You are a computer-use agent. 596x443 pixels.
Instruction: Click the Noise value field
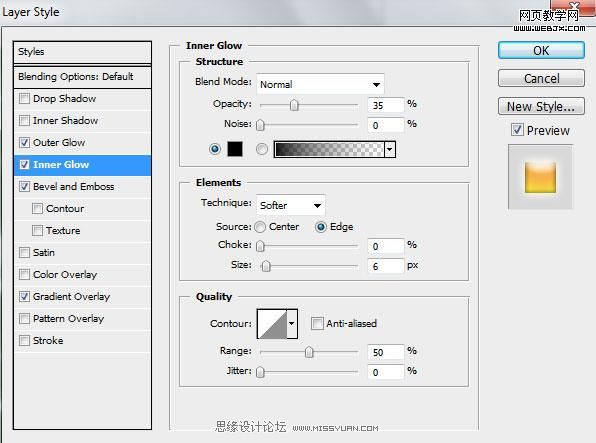point(385,125)
